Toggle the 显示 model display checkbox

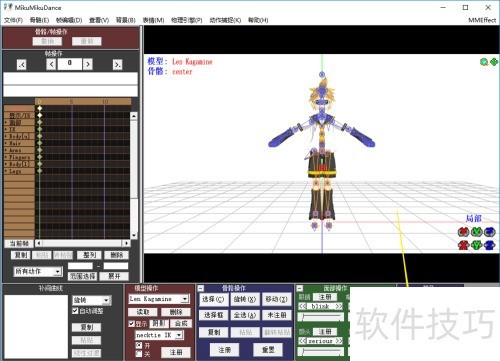click(132, 324)
